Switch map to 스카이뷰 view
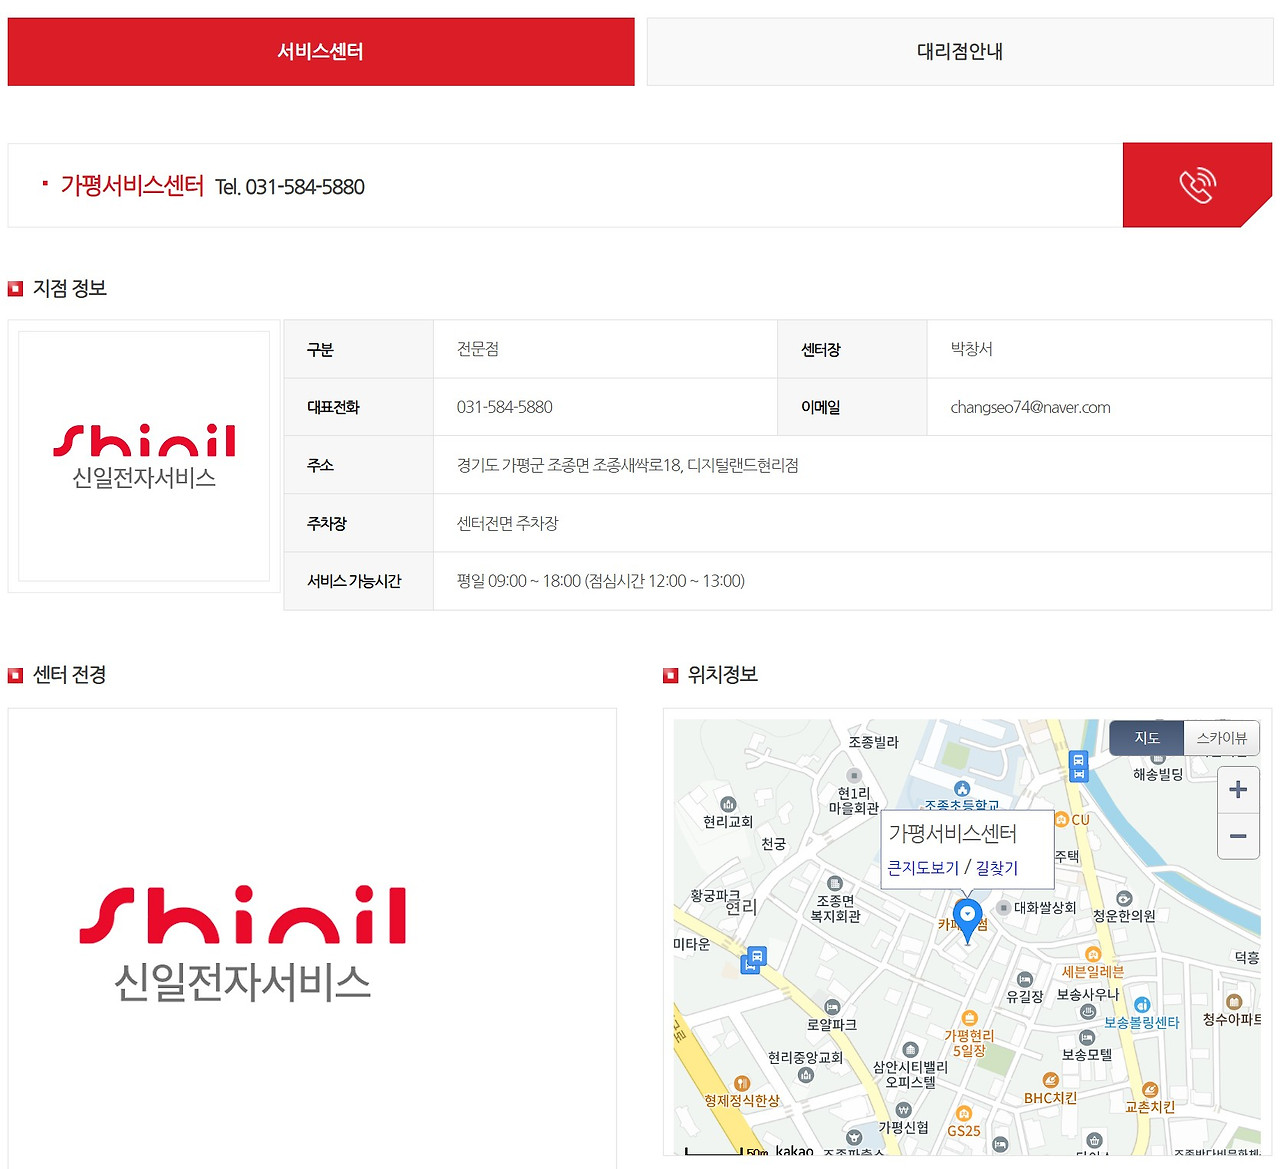1280x1169 pixels. pyautogui.click(x=1222, y=738)
